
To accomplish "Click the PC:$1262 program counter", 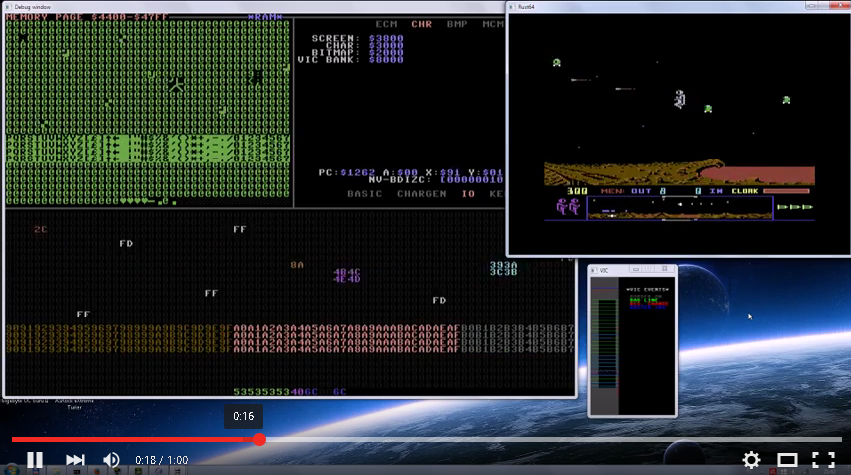I will point(347,172).
